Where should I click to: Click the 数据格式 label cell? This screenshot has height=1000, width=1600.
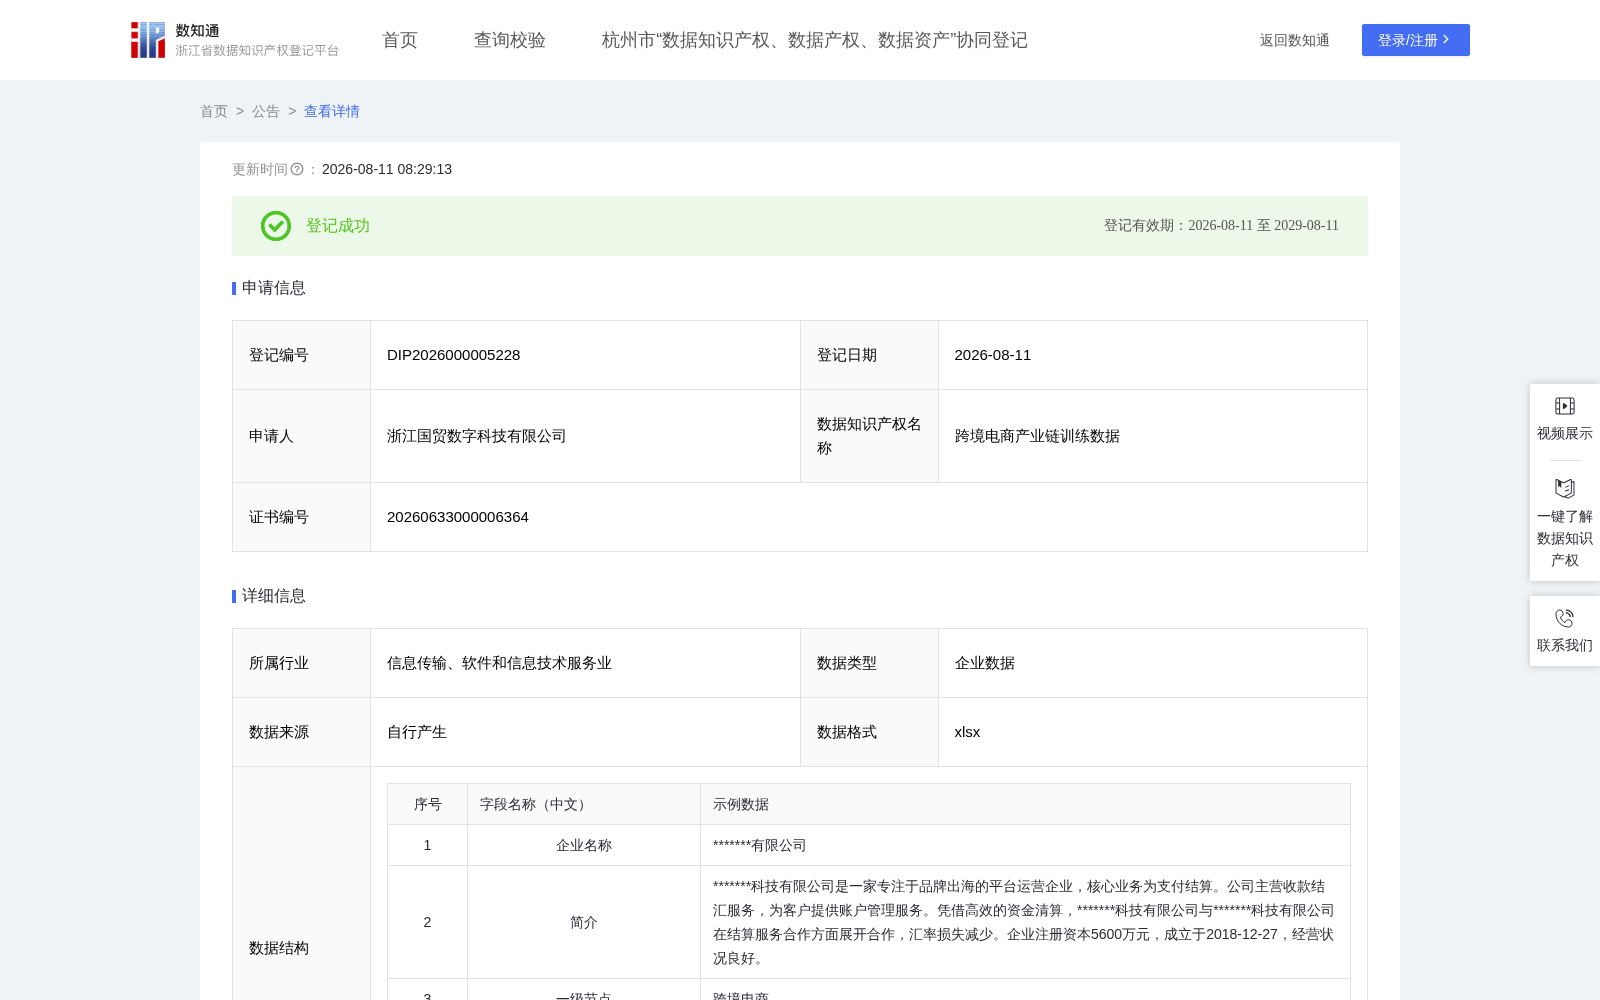(x=869, y=732)
